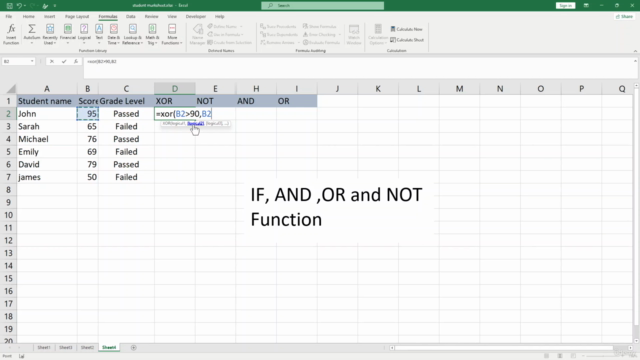640x360 pixels.
Task: Click the Share button
Action: click(x=624, y=16)
